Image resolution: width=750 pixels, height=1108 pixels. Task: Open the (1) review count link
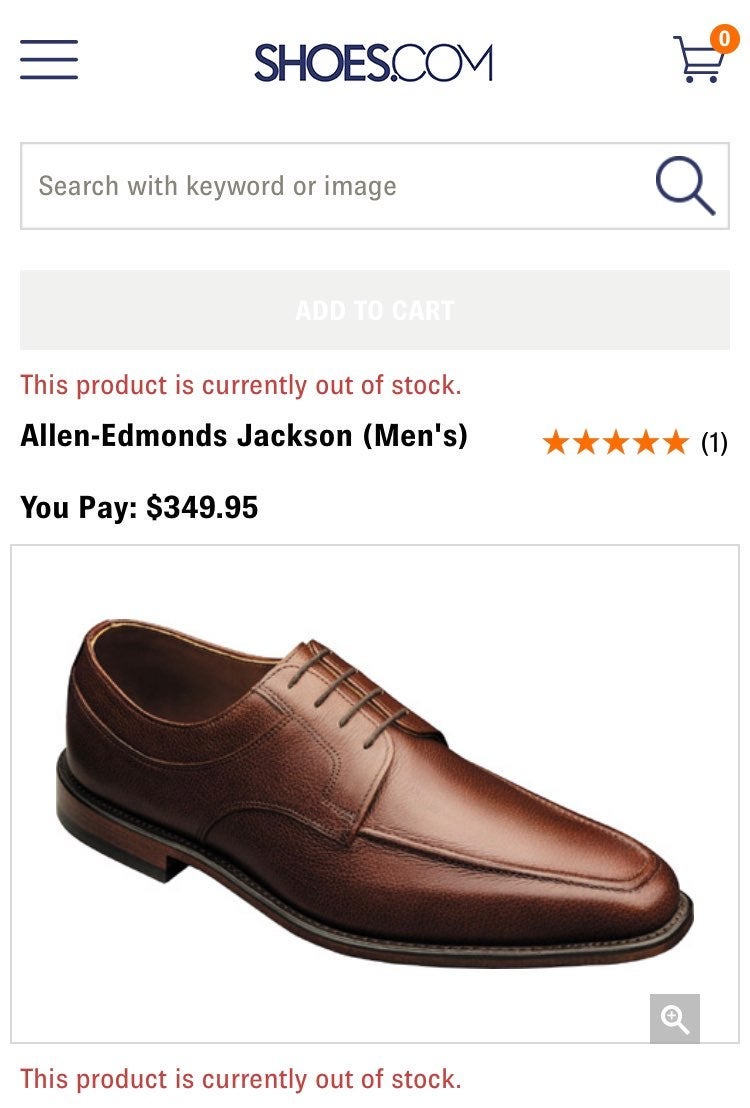pyautogui.click(x=714, y=443)
